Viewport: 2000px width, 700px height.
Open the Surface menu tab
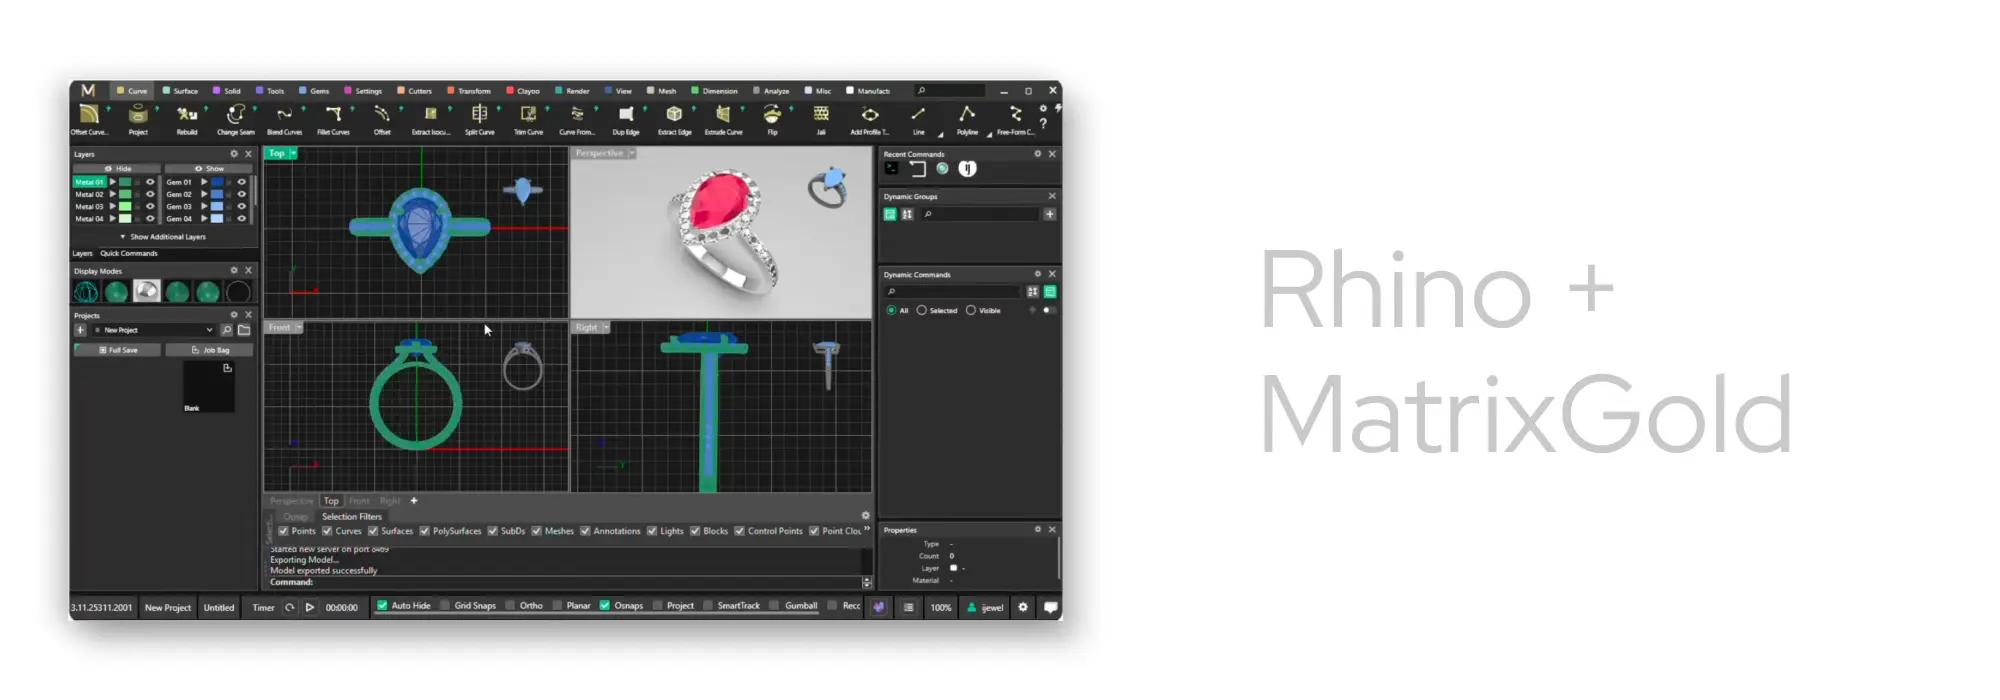[x=181, y=91]
